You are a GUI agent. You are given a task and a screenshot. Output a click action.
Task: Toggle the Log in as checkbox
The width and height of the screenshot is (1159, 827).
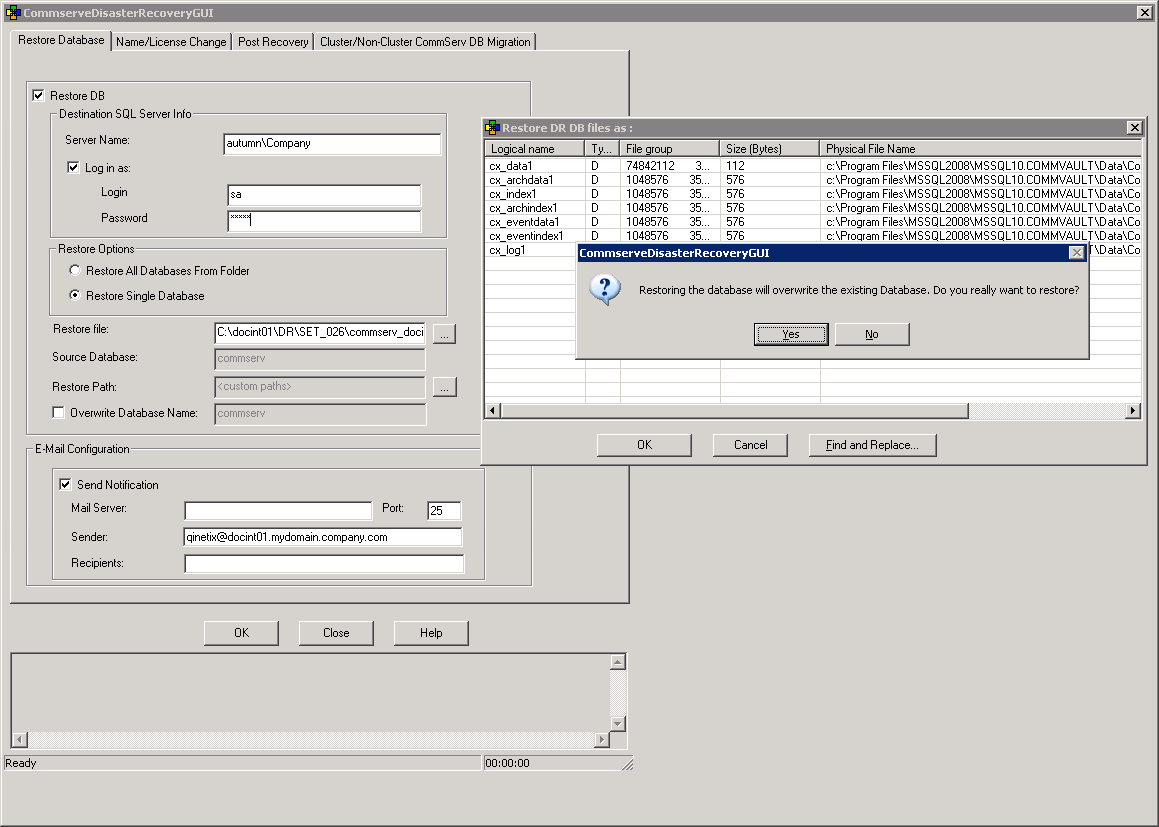73,168
